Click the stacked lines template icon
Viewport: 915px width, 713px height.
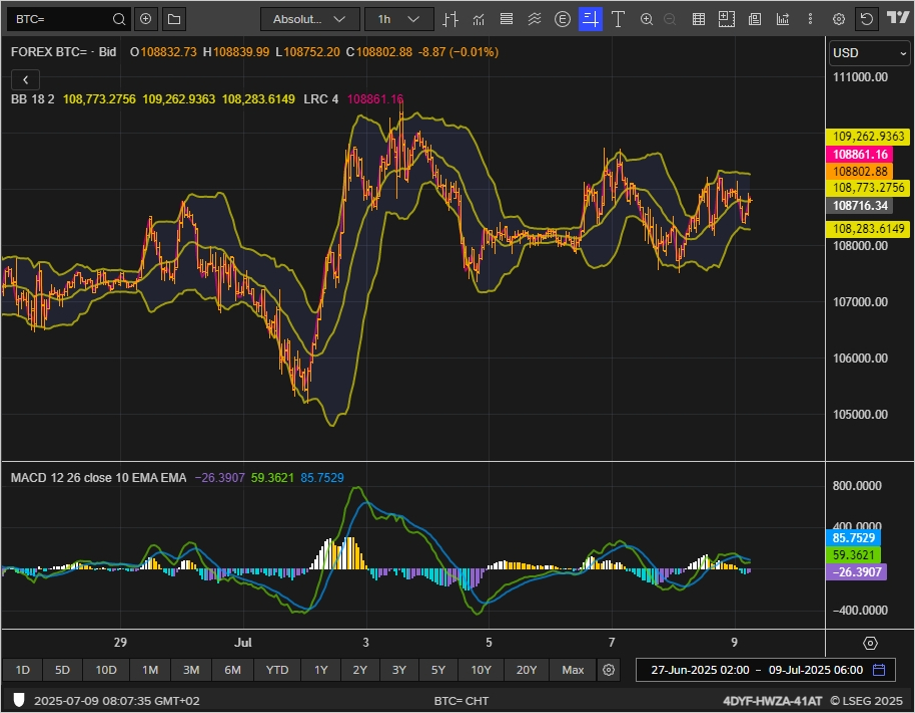tap(507, 19)
